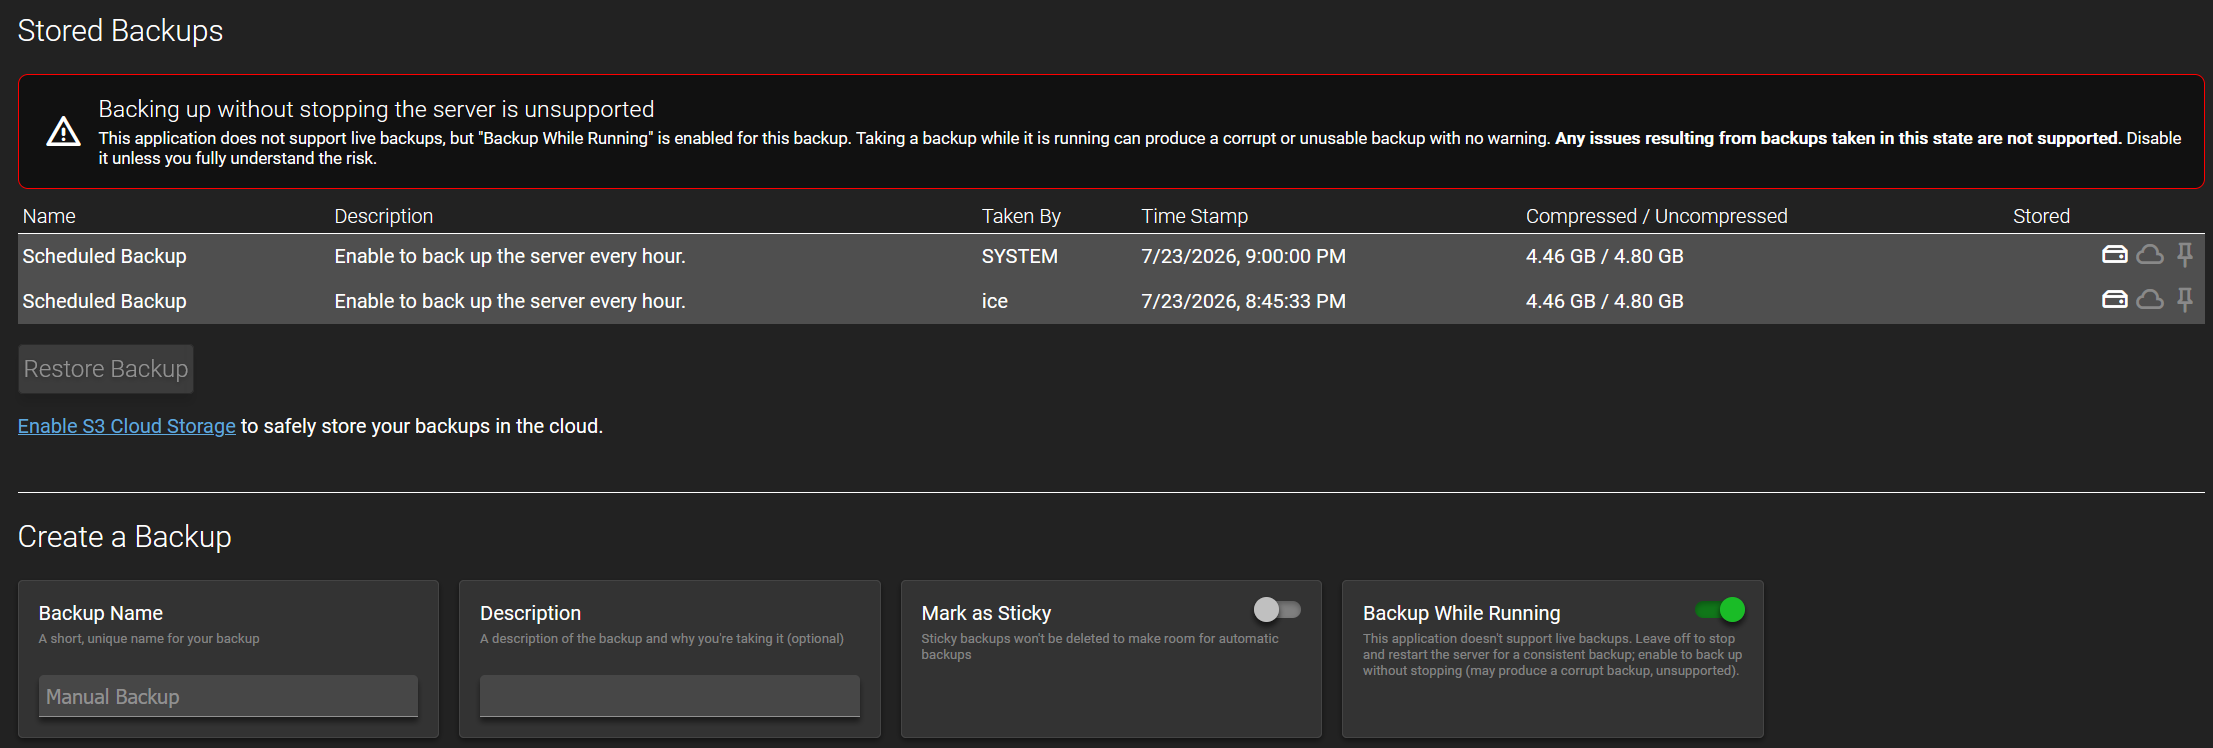Click the Description column header
This screenshot has width=2213, height=748.
384,216
